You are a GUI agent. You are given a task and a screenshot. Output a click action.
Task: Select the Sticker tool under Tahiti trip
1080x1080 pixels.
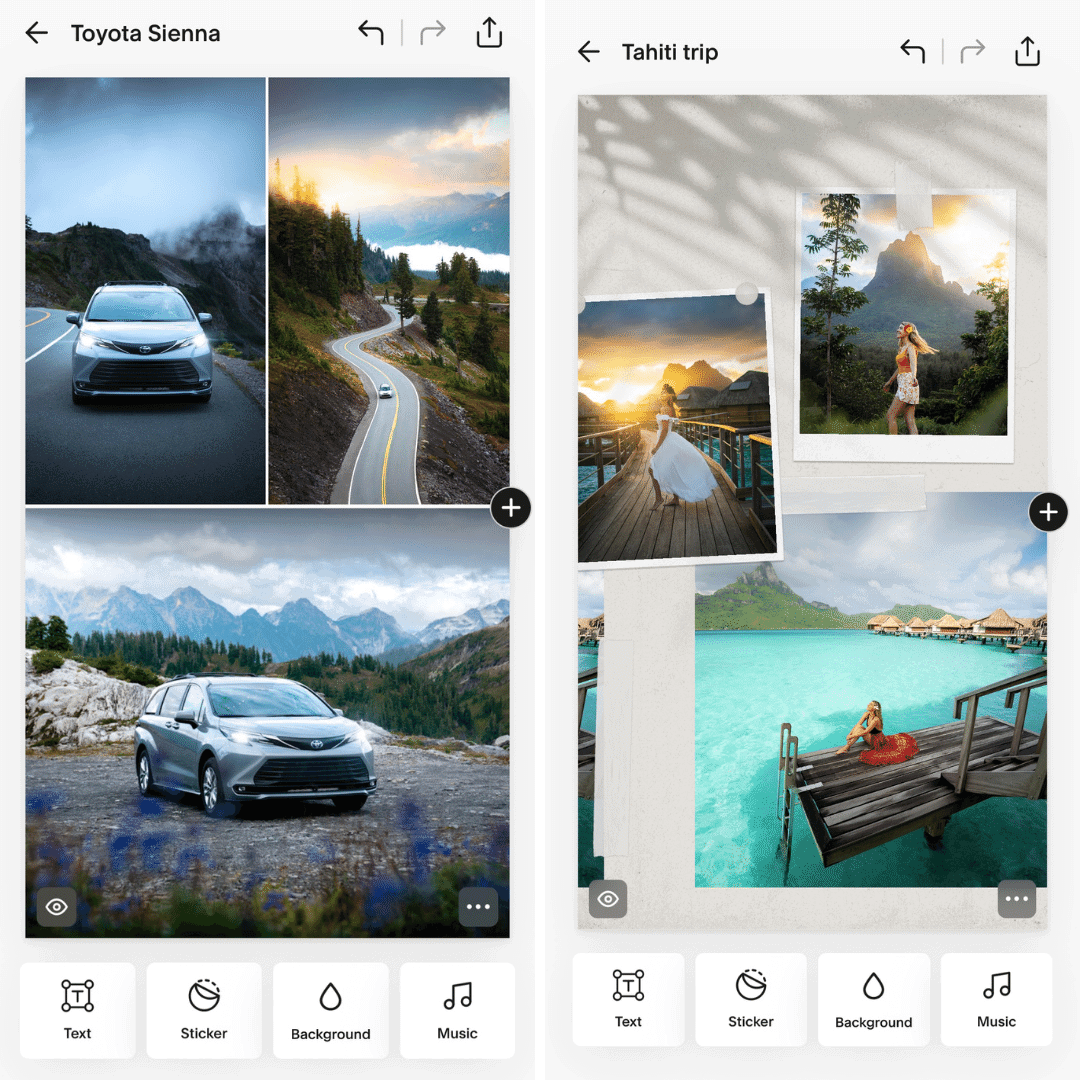[x=751, y=999]
